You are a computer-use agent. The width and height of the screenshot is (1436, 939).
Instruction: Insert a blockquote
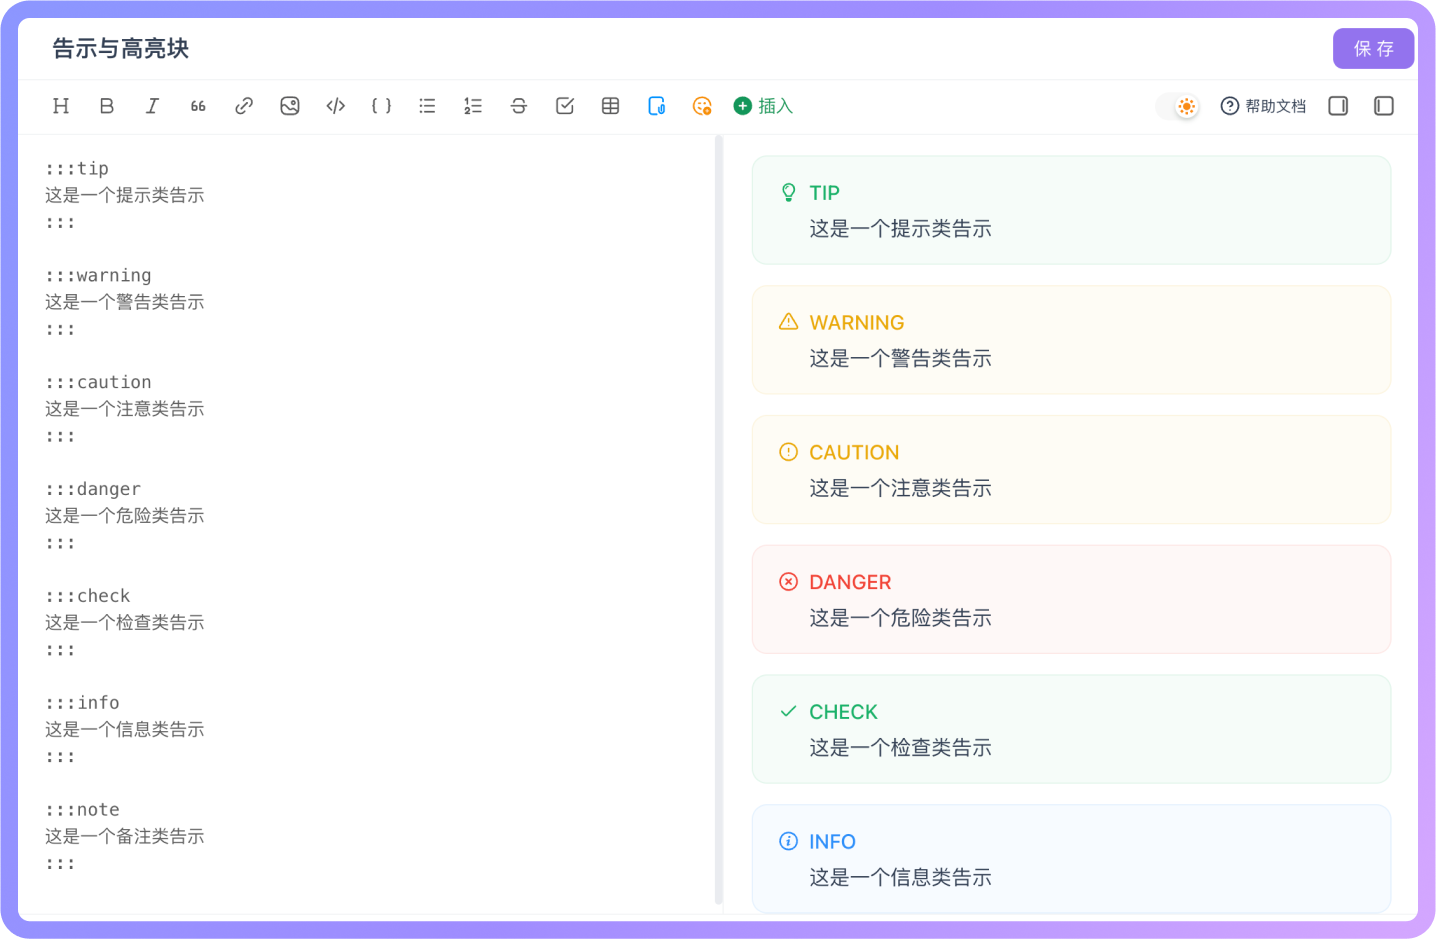coord(198,106)
